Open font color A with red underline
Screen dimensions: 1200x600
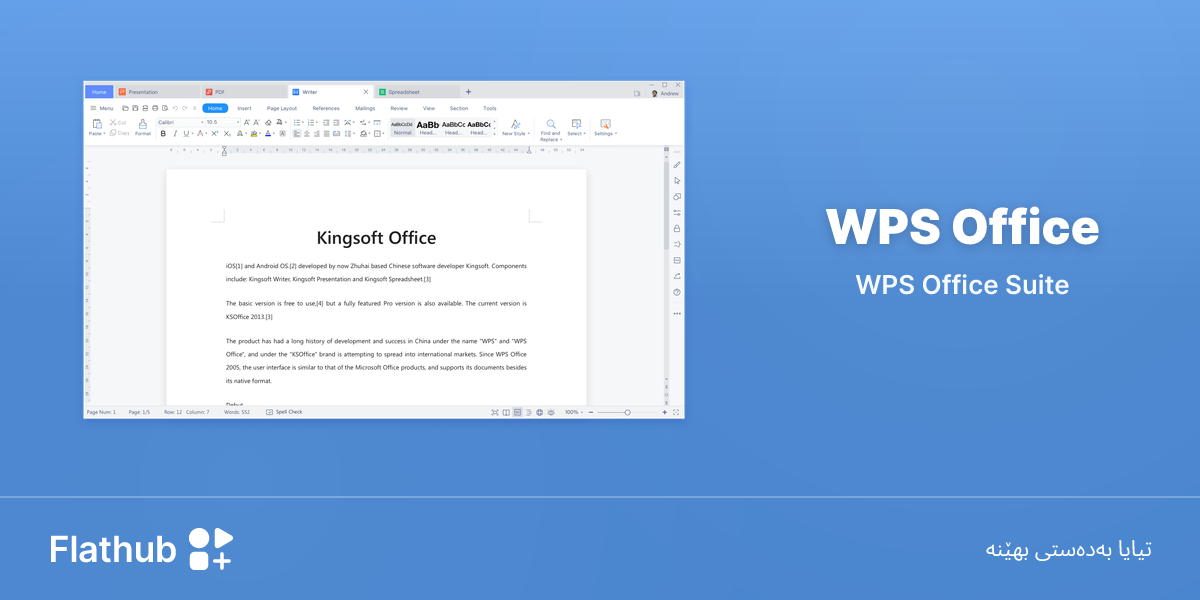tap(200, 133)
